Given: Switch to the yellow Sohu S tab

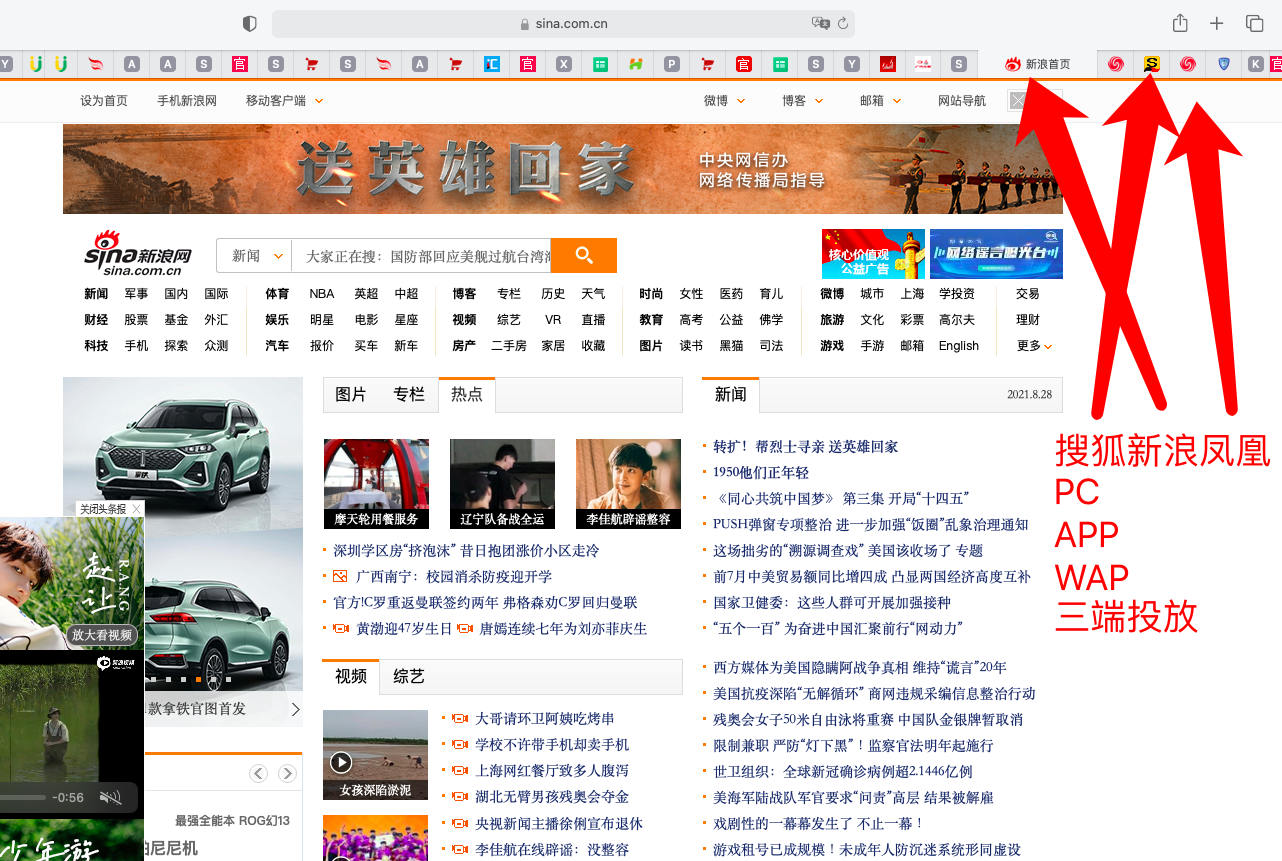Looking at the screenshot, I should click(x=1152, y=64).
